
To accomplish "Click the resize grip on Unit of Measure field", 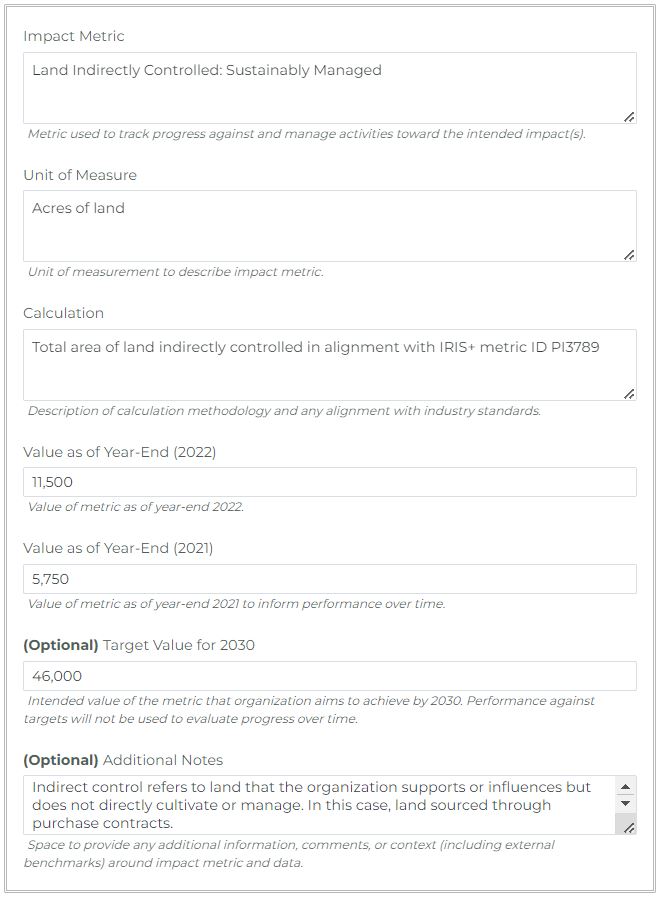I will (628, 253).
